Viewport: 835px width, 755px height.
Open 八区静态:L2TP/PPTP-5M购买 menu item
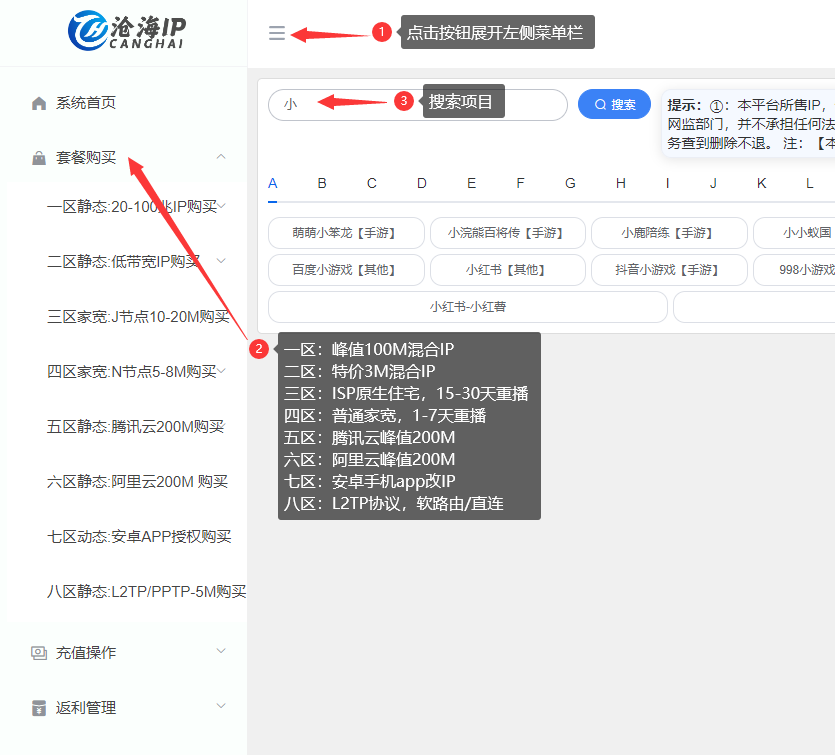(146, 592)
